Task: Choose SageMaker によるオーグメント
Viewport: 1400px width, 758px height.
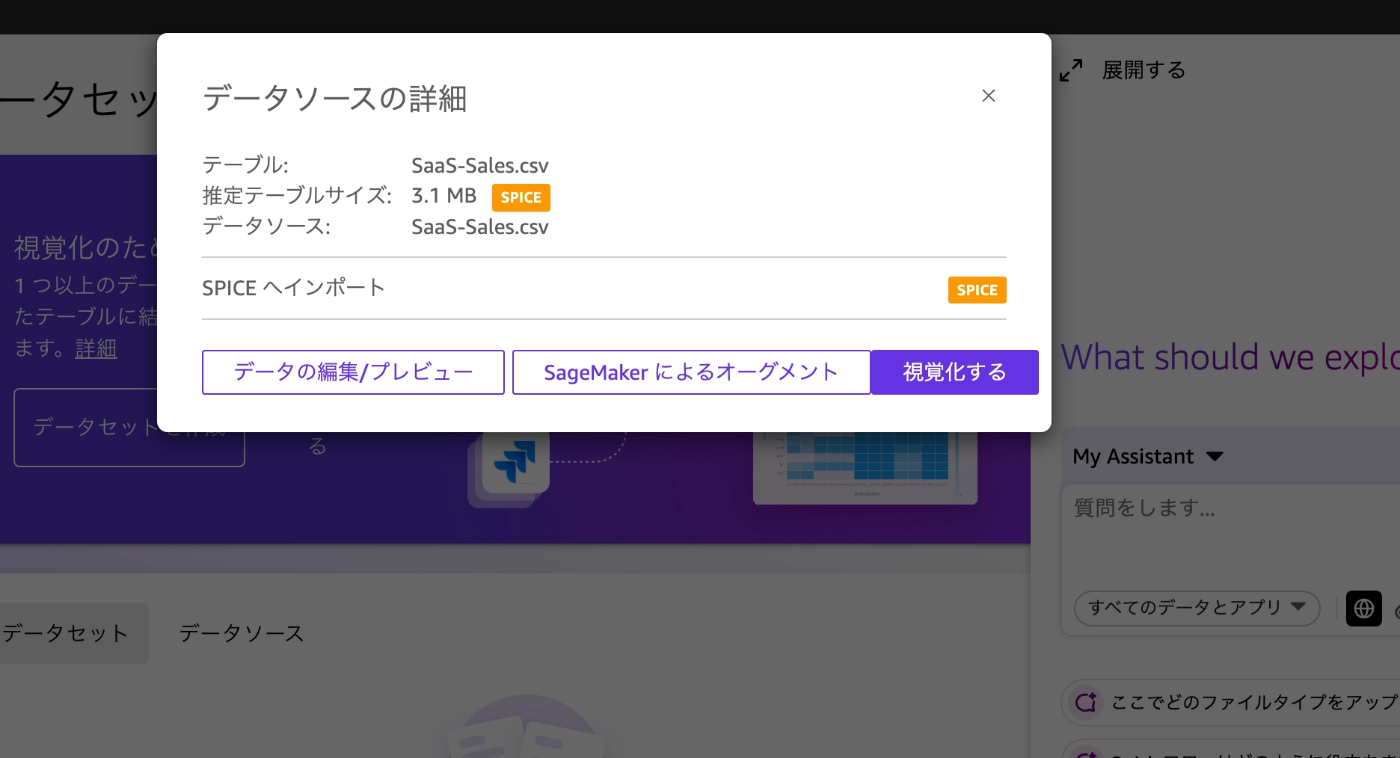Action: [691, 372]
